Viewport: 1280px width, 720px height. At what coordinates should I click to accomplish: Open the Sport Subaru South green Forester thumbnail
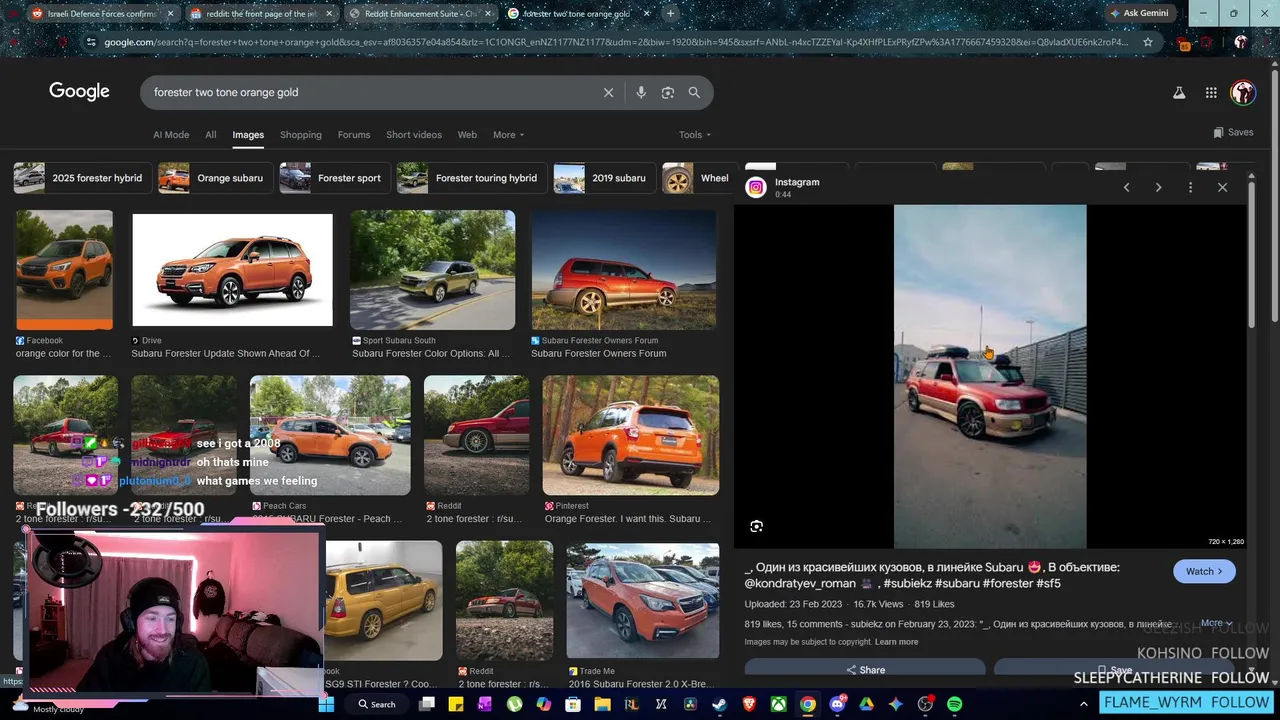click(x=432, y=270)
